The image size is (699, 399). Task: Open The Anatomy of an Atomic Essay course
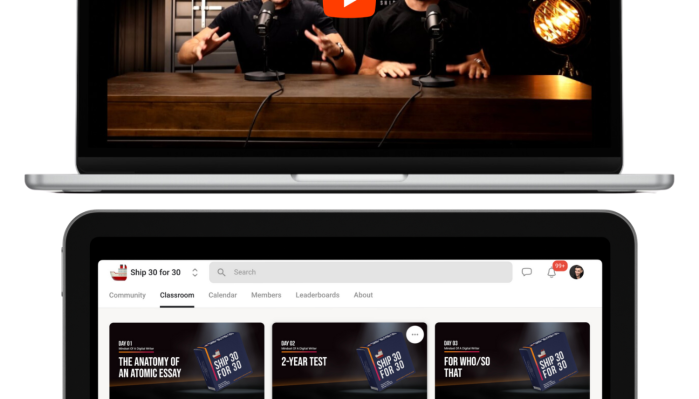[187, 361]
